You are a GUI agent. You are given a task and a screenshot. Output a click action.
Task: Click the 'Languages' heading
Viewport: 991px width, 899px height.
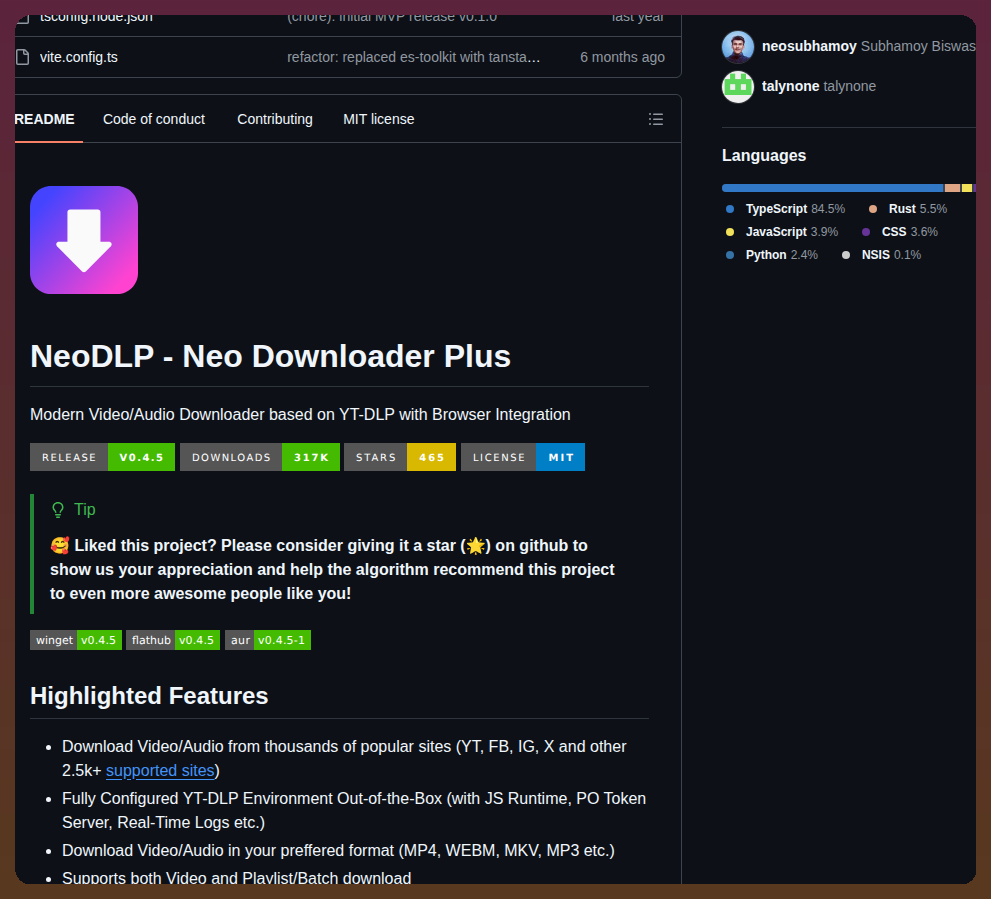coord(763,156)
